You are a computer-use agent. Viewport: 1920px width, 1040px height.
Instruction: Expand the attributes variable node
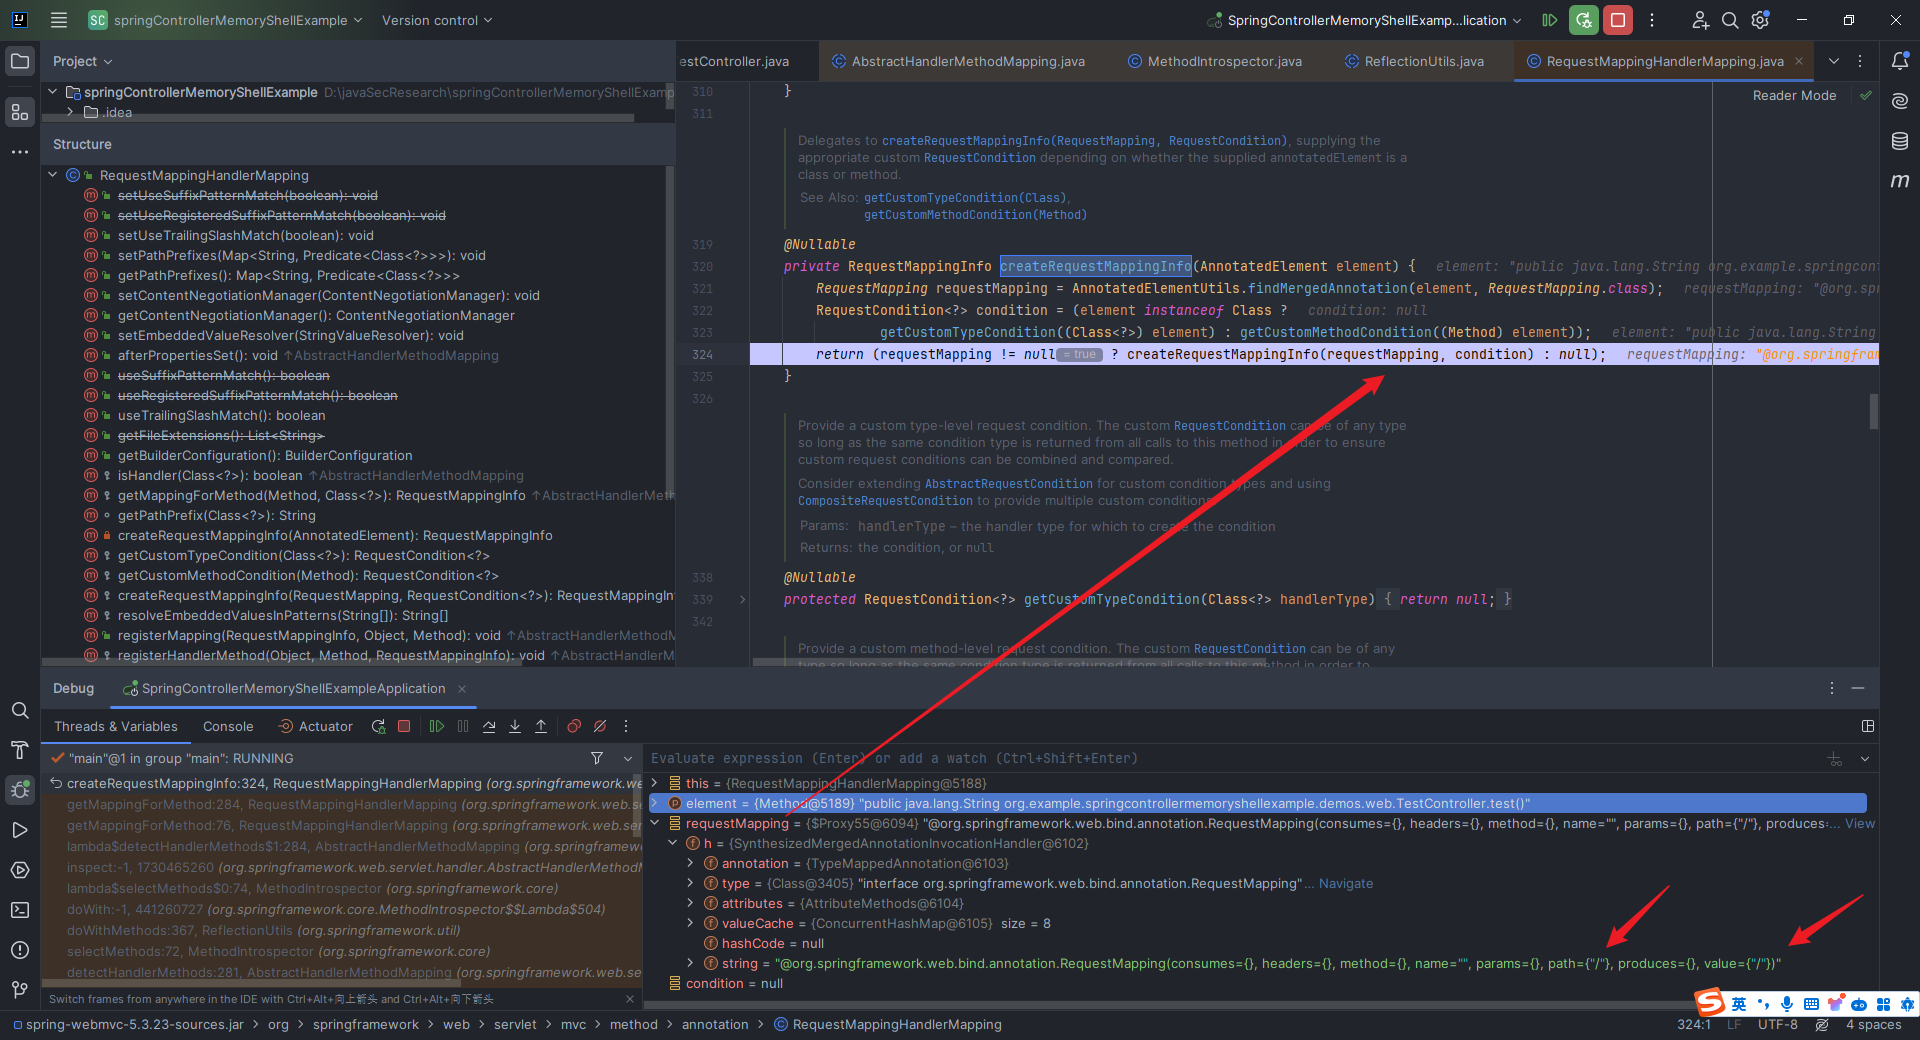pos(690,904)
